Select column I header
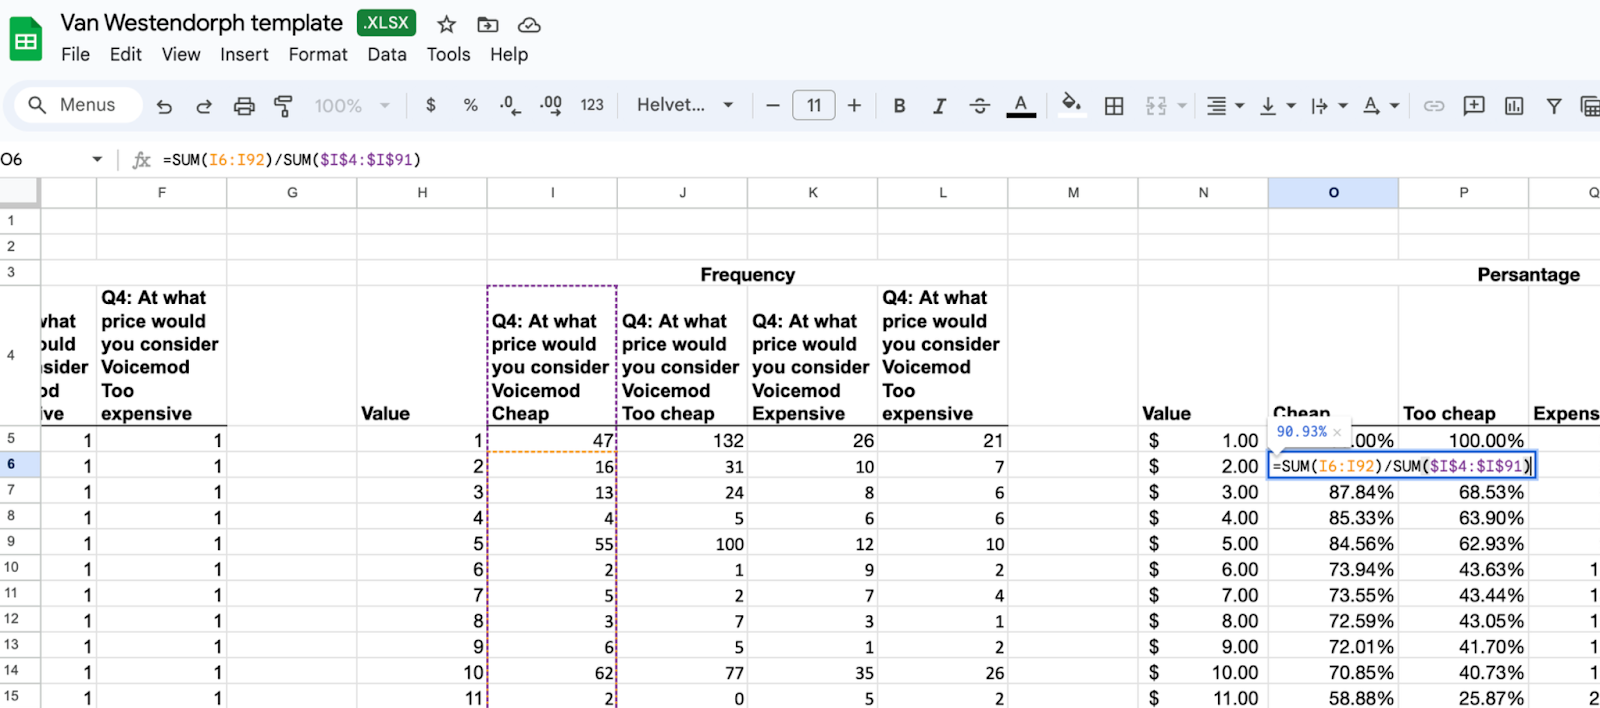This screenshot has width=1600, height=708. click(x=552, y=193)
